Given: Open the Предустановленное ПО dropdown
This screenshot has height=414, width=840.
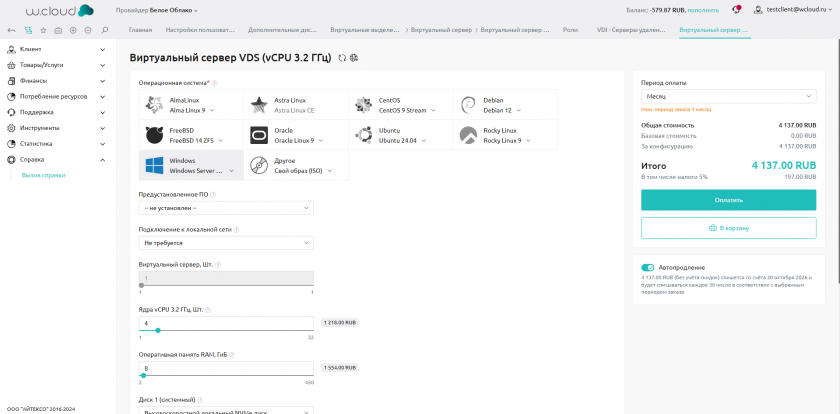Looking at the screenshot, I should click(226, 208).
